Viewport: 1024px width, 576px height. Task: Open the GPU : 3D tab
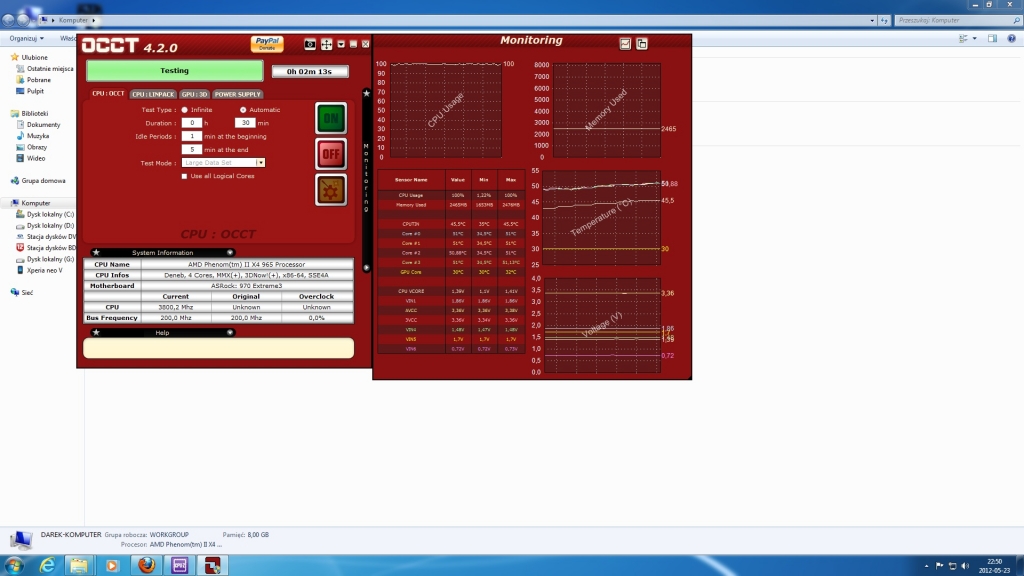[x=195, y=94]
